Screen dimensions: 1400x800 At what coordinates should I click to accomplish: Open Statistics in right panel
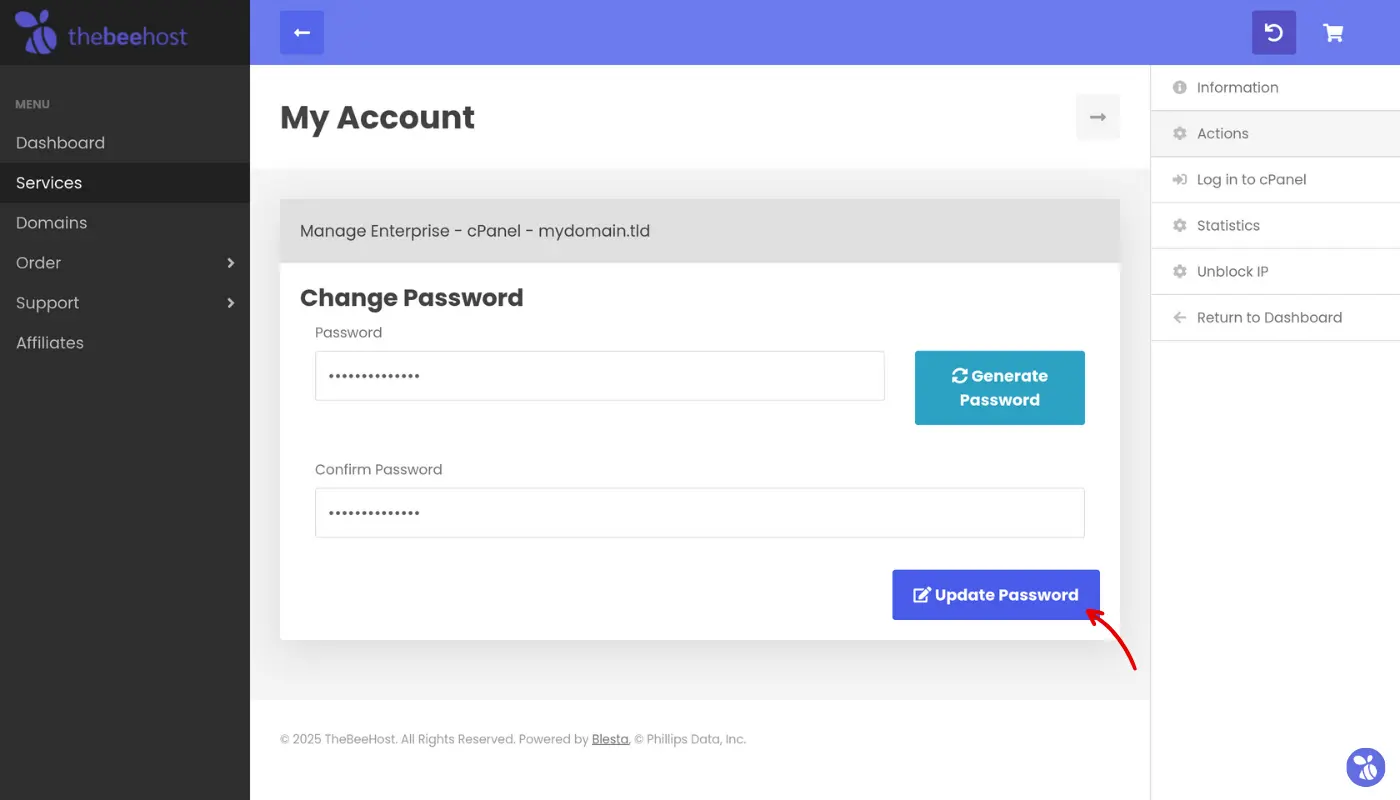1228,226
